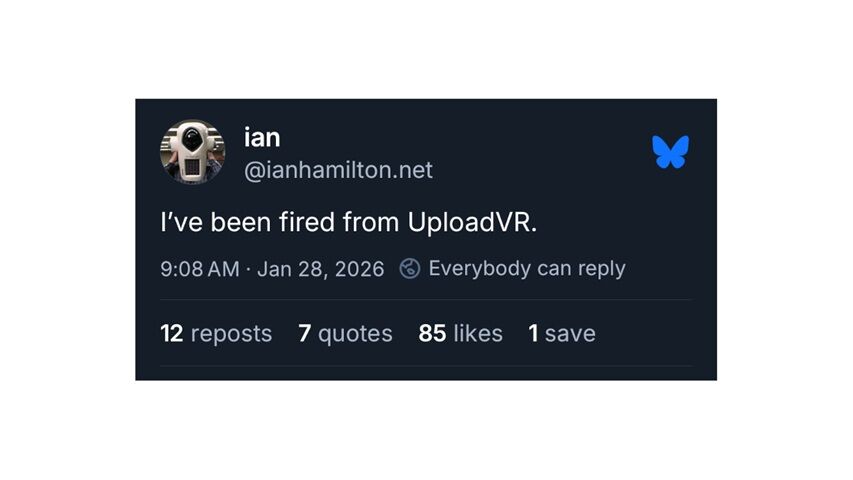This screenshot has width=853, height=480.
Task: Click the globe icon beside reply setting
Action: coord(410,268)
